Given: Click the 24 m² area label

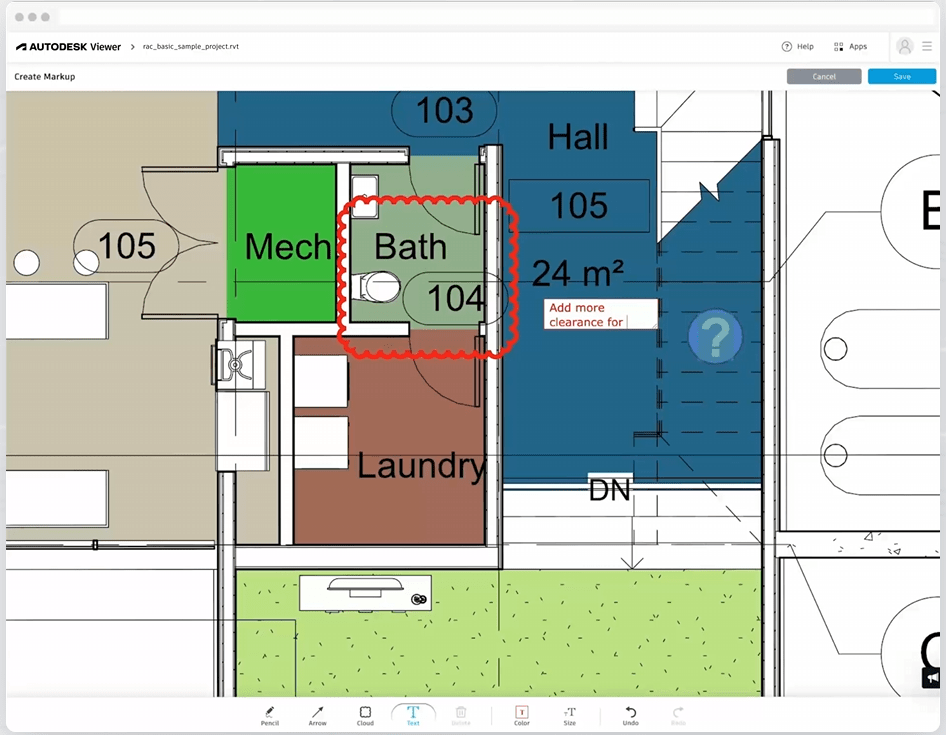Looking at the screenshot, I should (577, 273).
